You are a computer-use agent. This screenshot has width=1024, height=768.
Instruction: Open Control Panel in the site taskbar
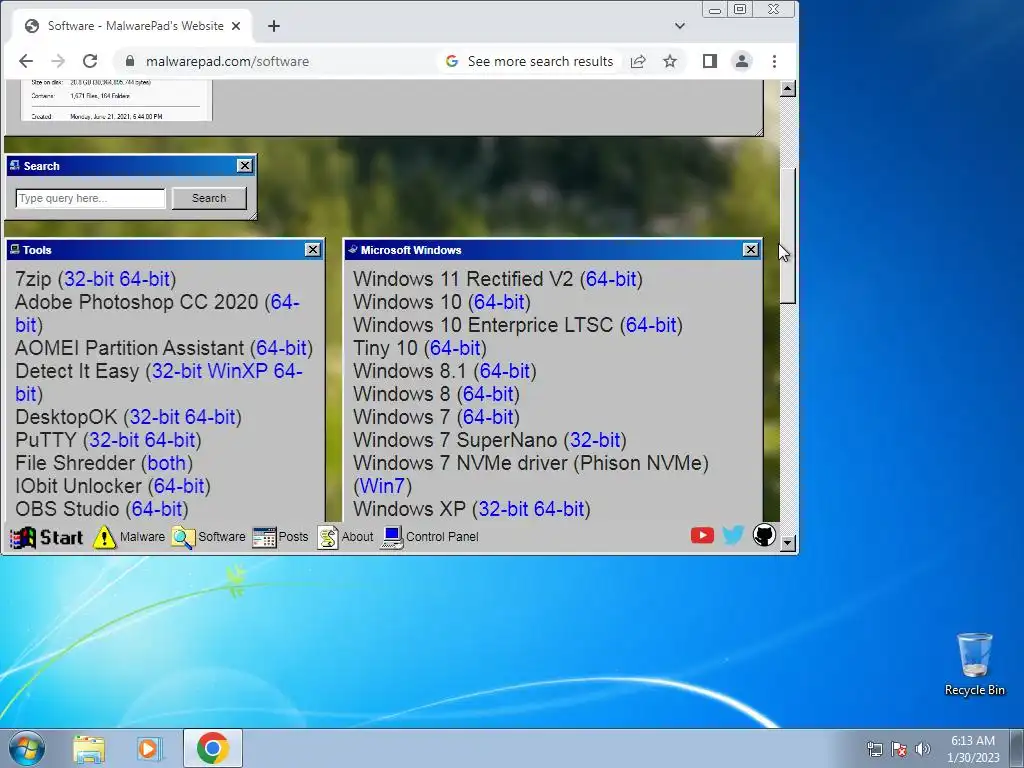(430, 537)
